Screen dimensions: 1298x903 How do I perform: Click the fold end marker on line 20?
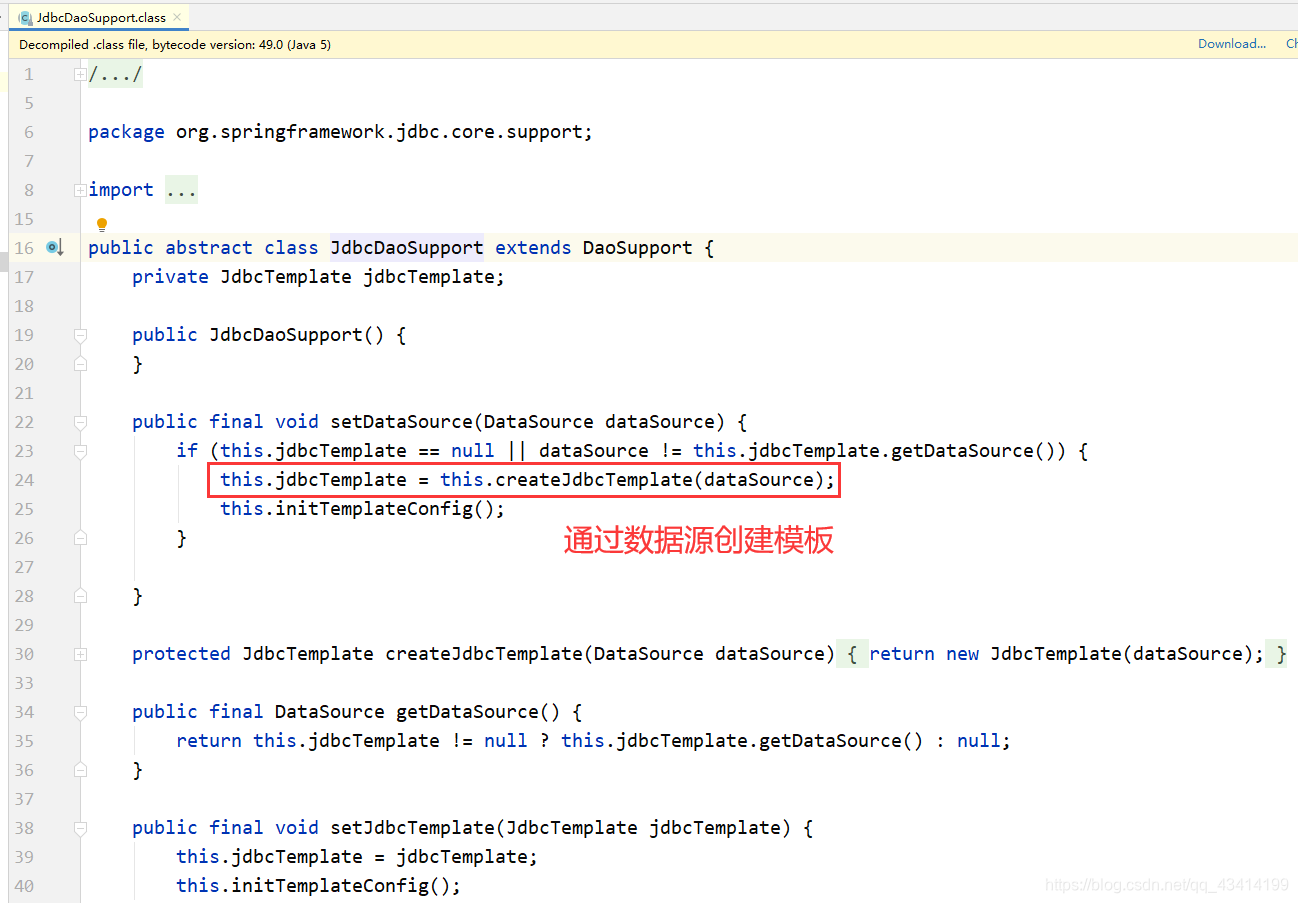click(x=80, y=364)
